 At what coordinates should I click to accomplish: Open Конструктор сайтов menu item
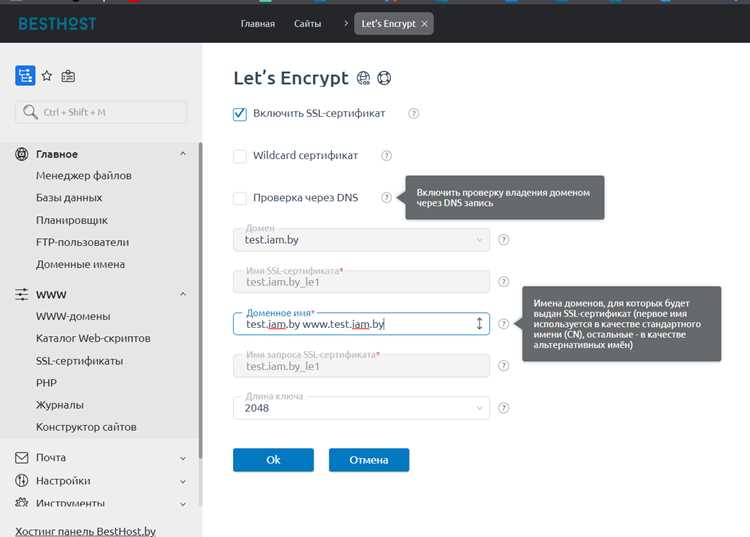point(86,427)
